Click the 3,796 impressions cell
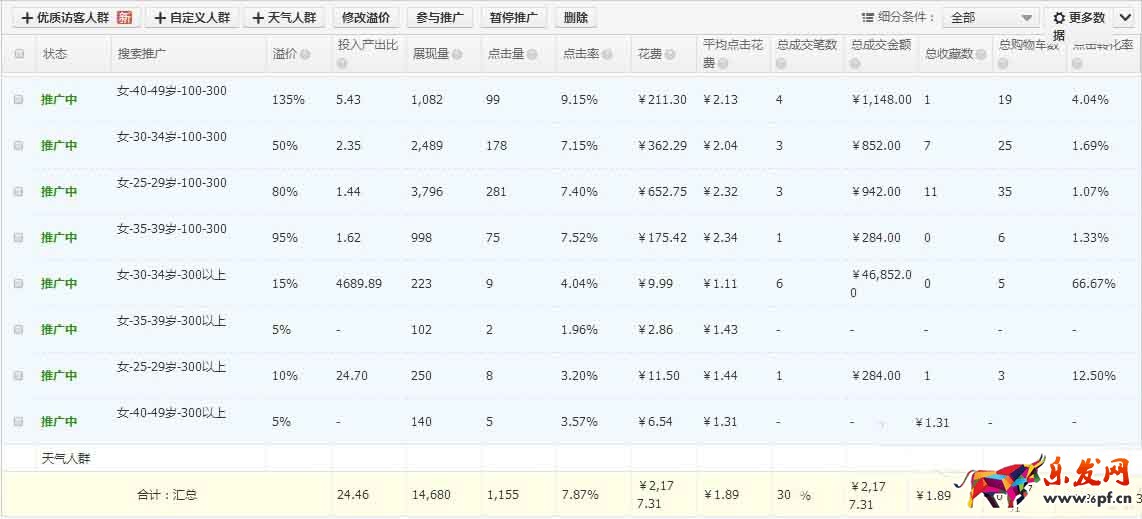Image resolution: width=1142 pixels, height=519 pixels. pyautogui.click(x=428, y=191)
